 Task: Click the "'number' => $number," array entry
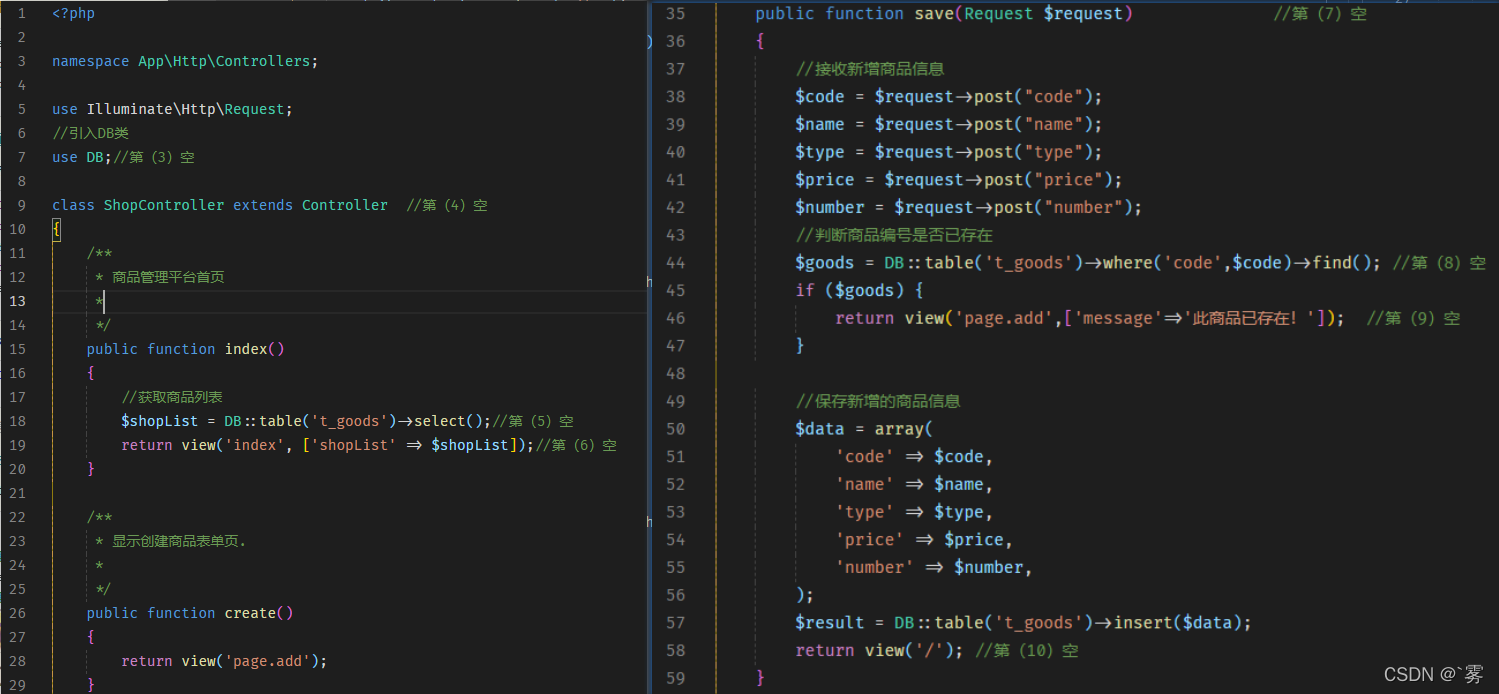[934, 567]
